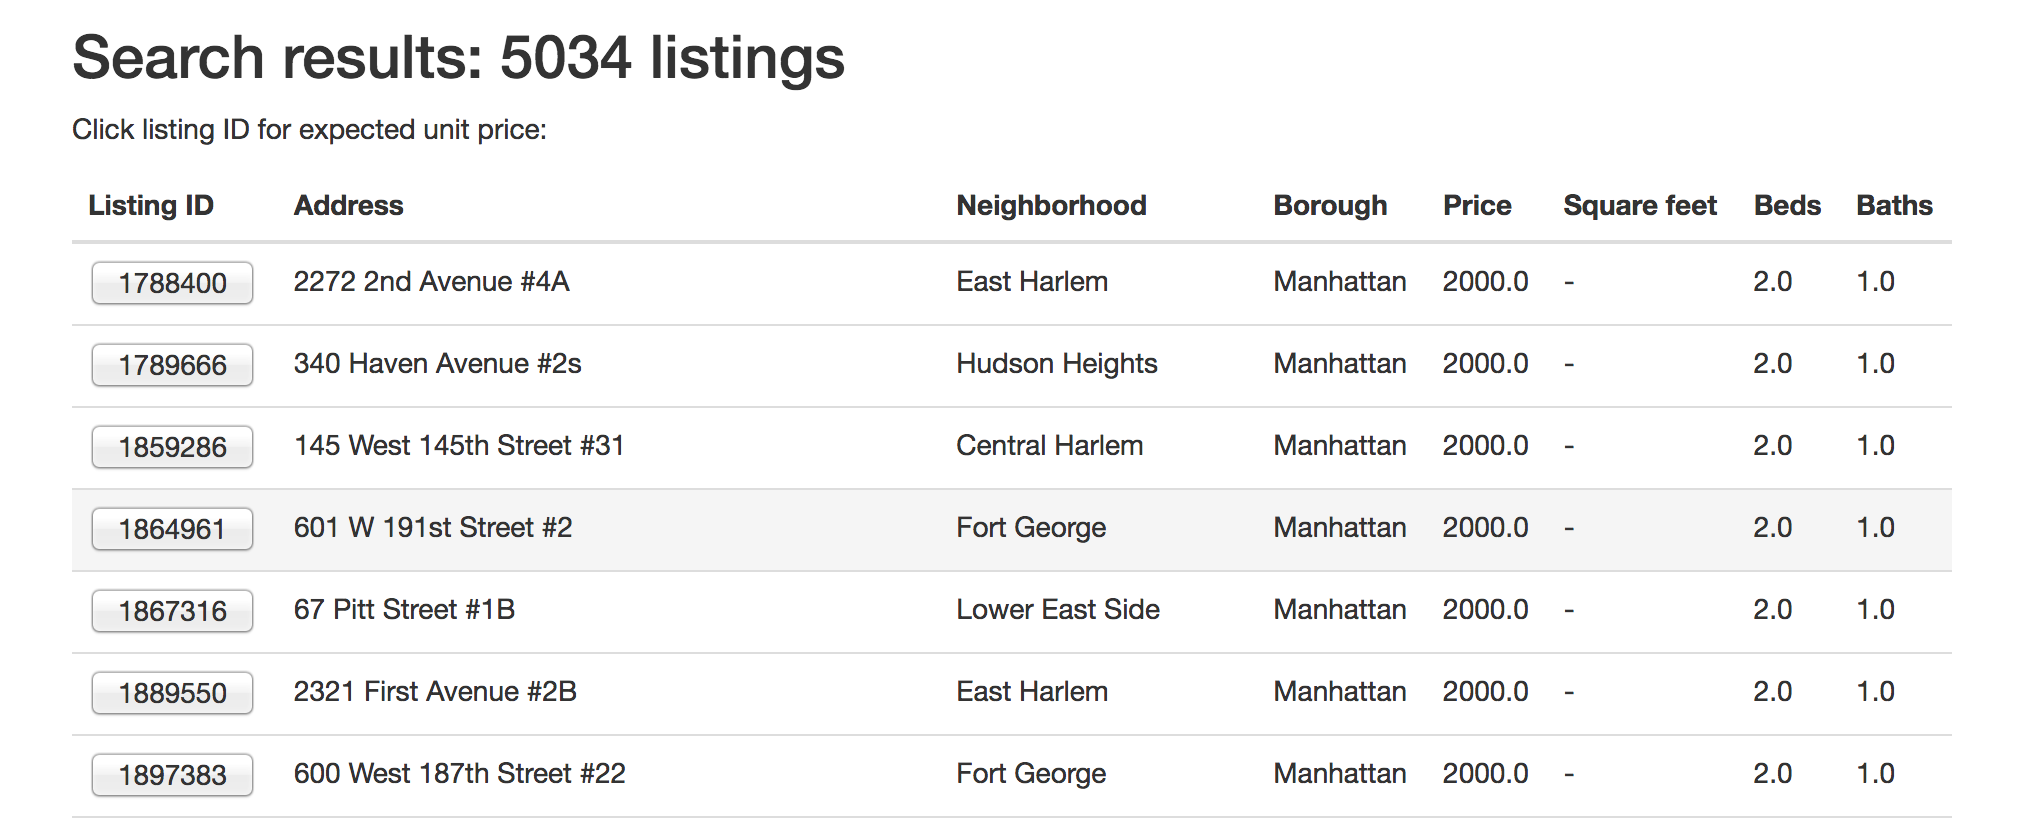Click the Borough column header
The width and height of the screenshot is (2038, 828).
1330,205
